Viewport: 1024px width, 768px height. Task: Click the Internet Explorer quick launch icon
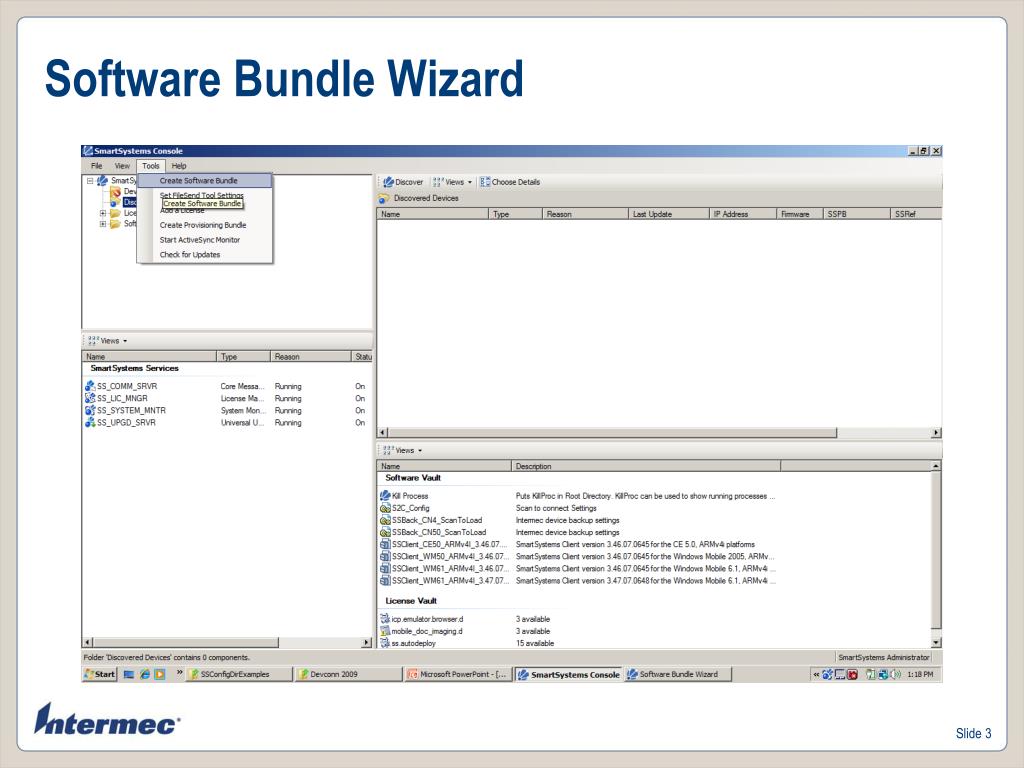pos(144,674)
